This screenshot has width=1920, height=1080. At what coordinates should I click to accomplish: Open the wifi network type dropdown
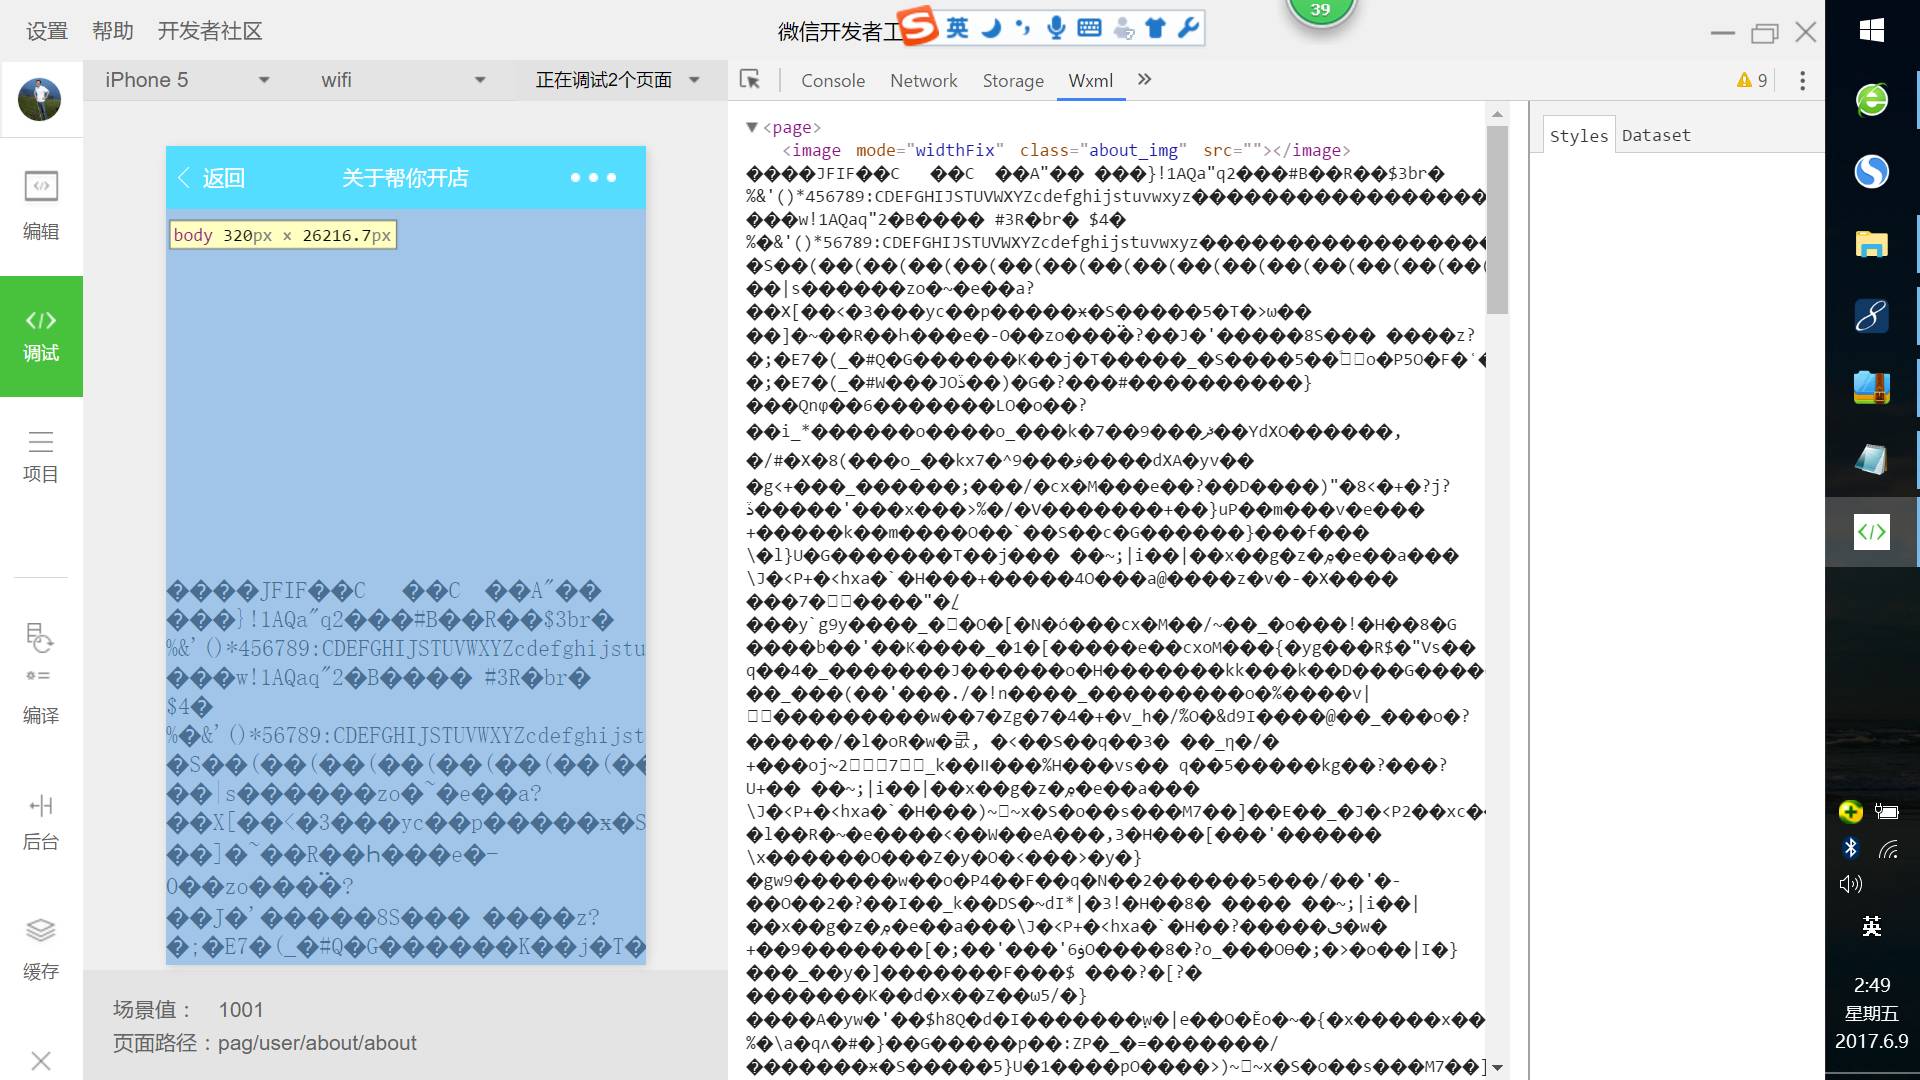click(402, 80)
